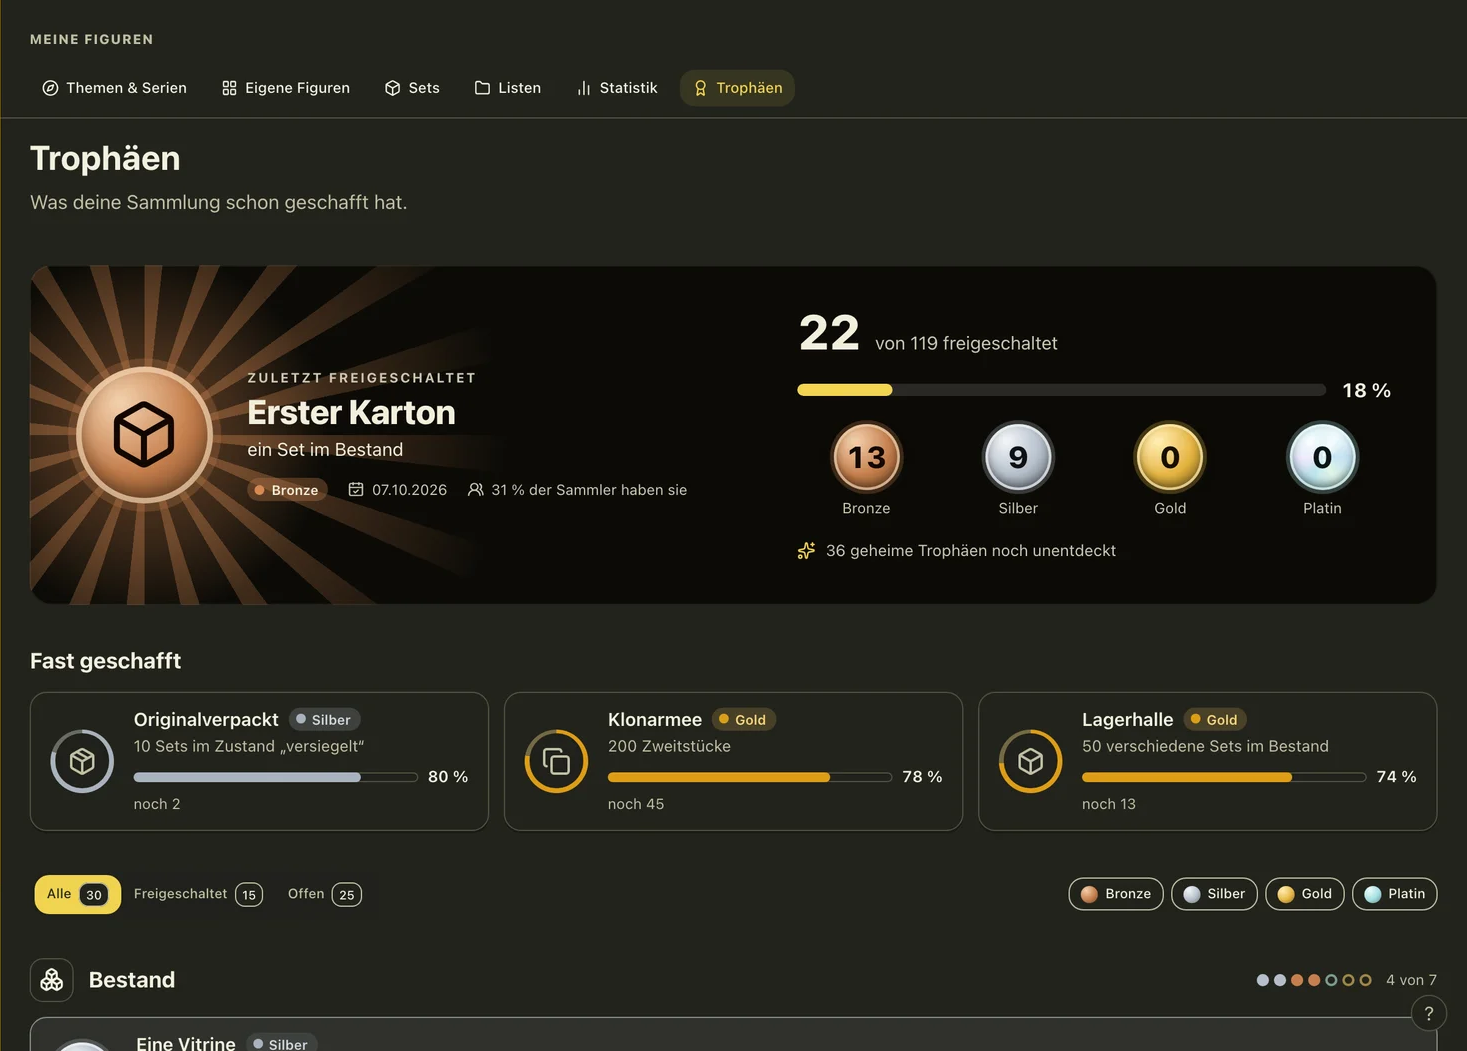Click the Originalverpackt box ring icon

point(82,761)
